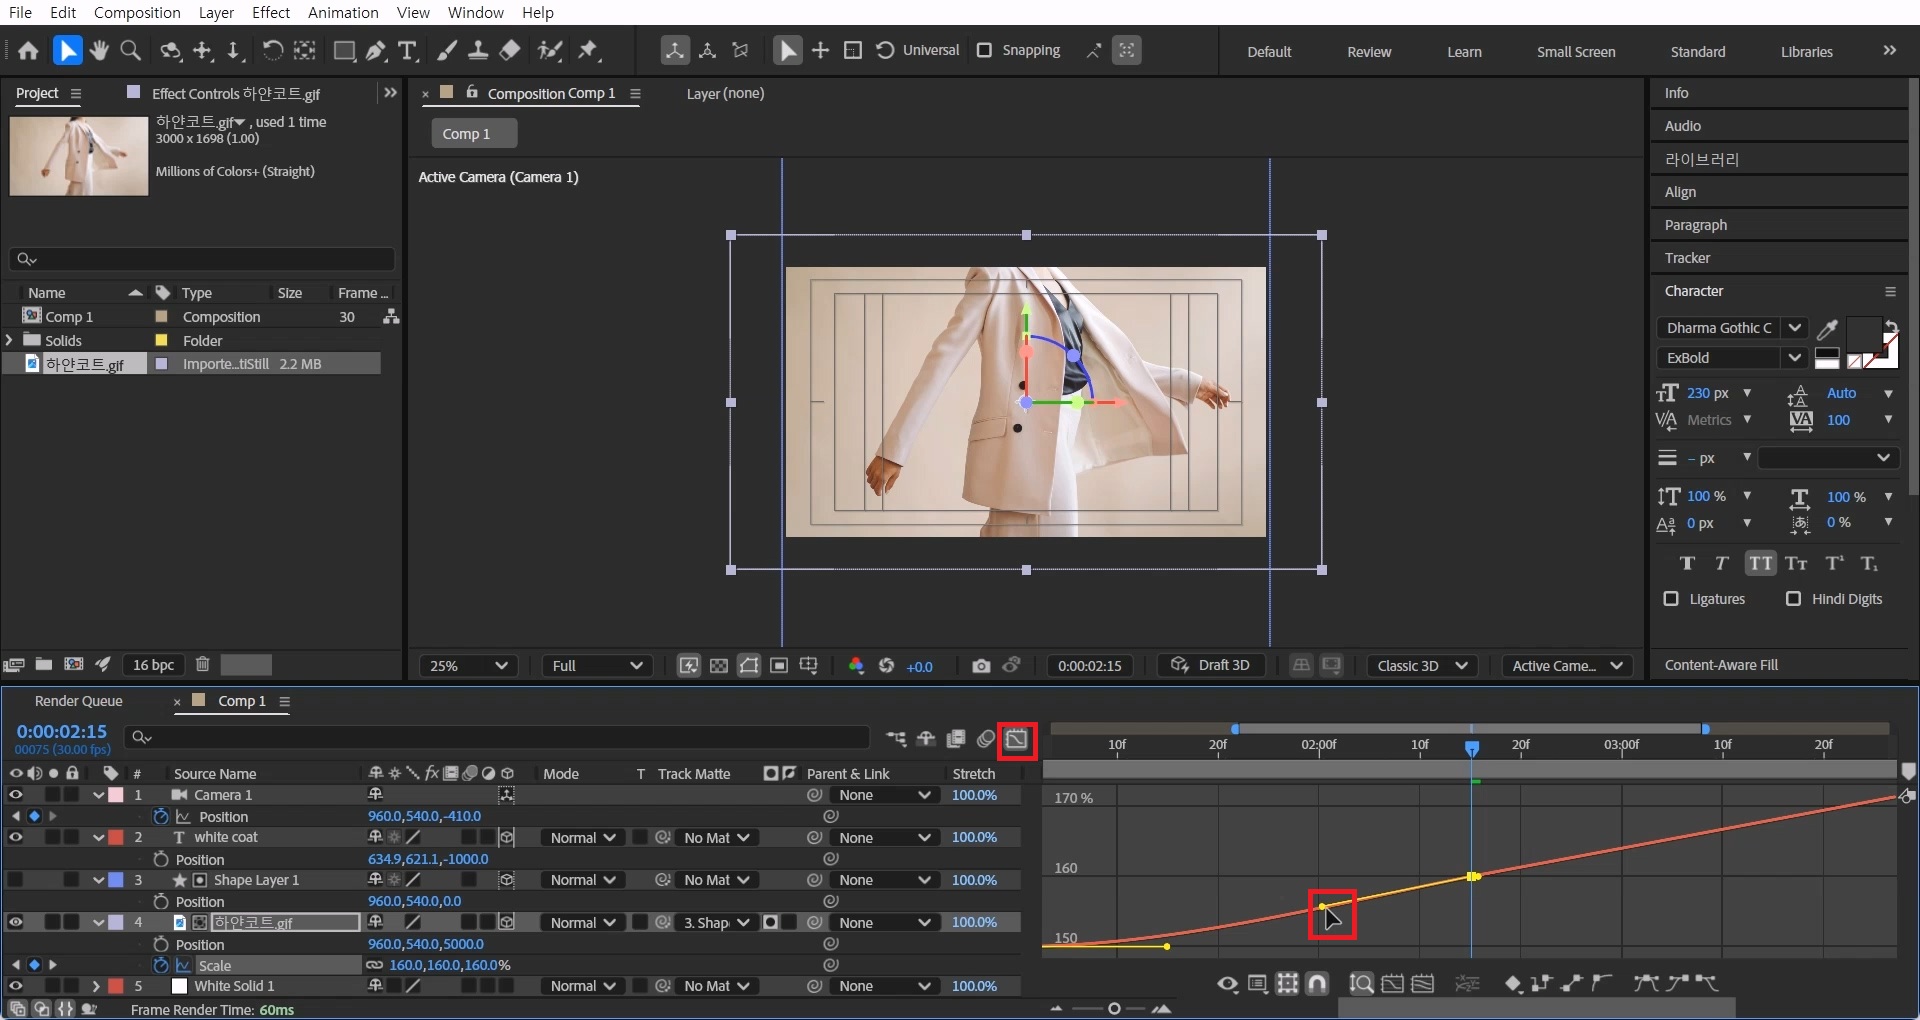Switch to the Render Queue tab
Screen dimensions: 1920x1020
click(78, 701)
